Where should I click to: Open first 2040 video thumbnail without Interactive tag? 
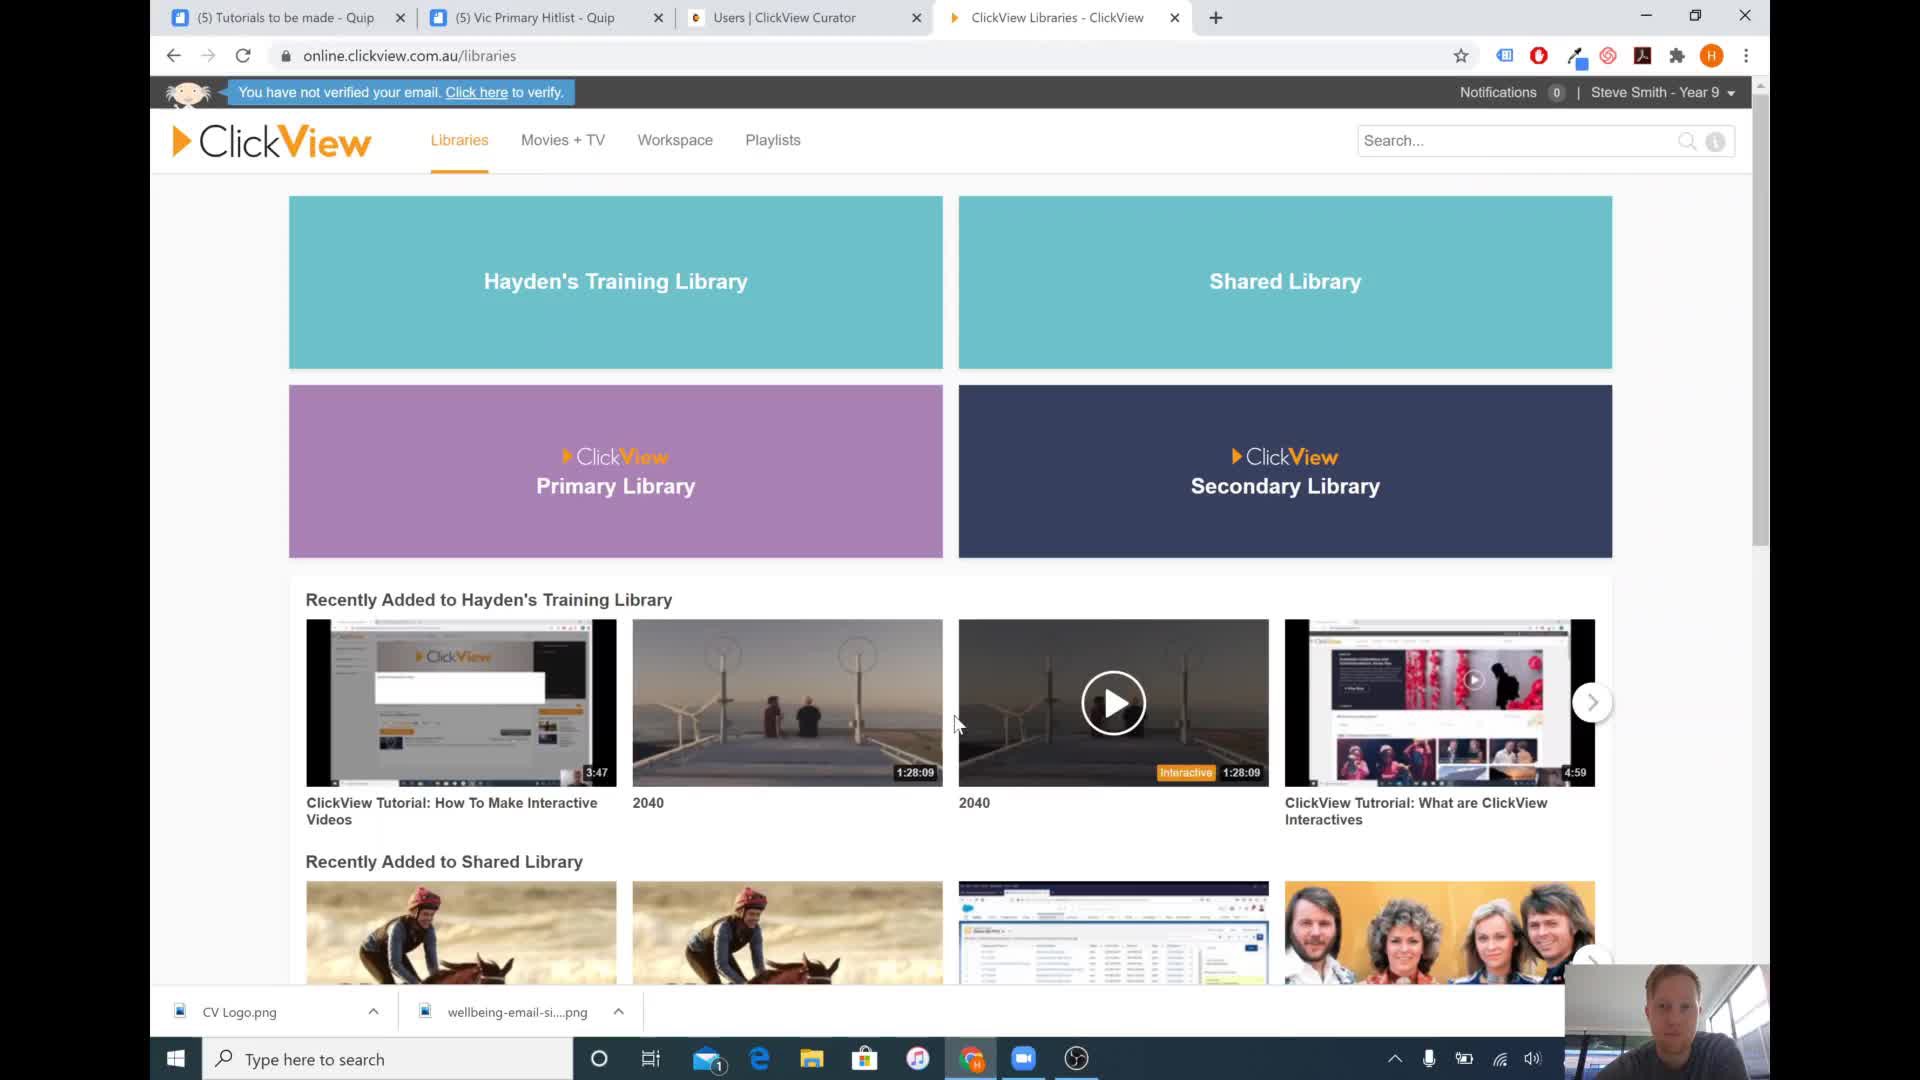point(787,703)
